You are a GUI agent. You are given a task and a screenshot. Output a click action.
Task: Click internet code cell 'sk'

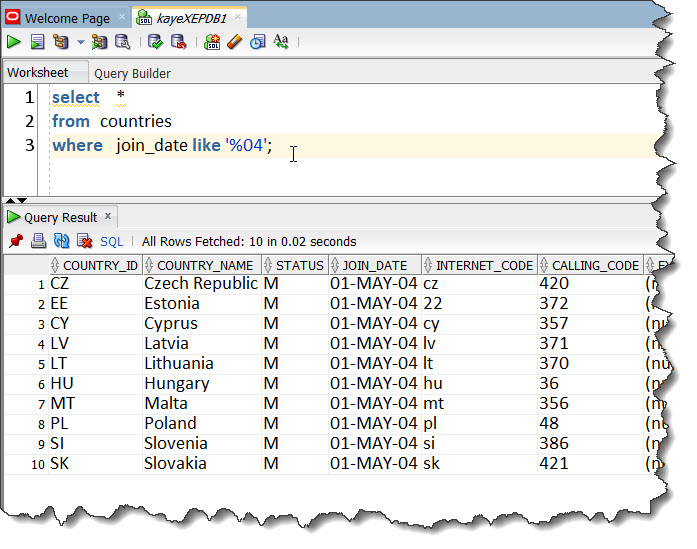[479, 464]
